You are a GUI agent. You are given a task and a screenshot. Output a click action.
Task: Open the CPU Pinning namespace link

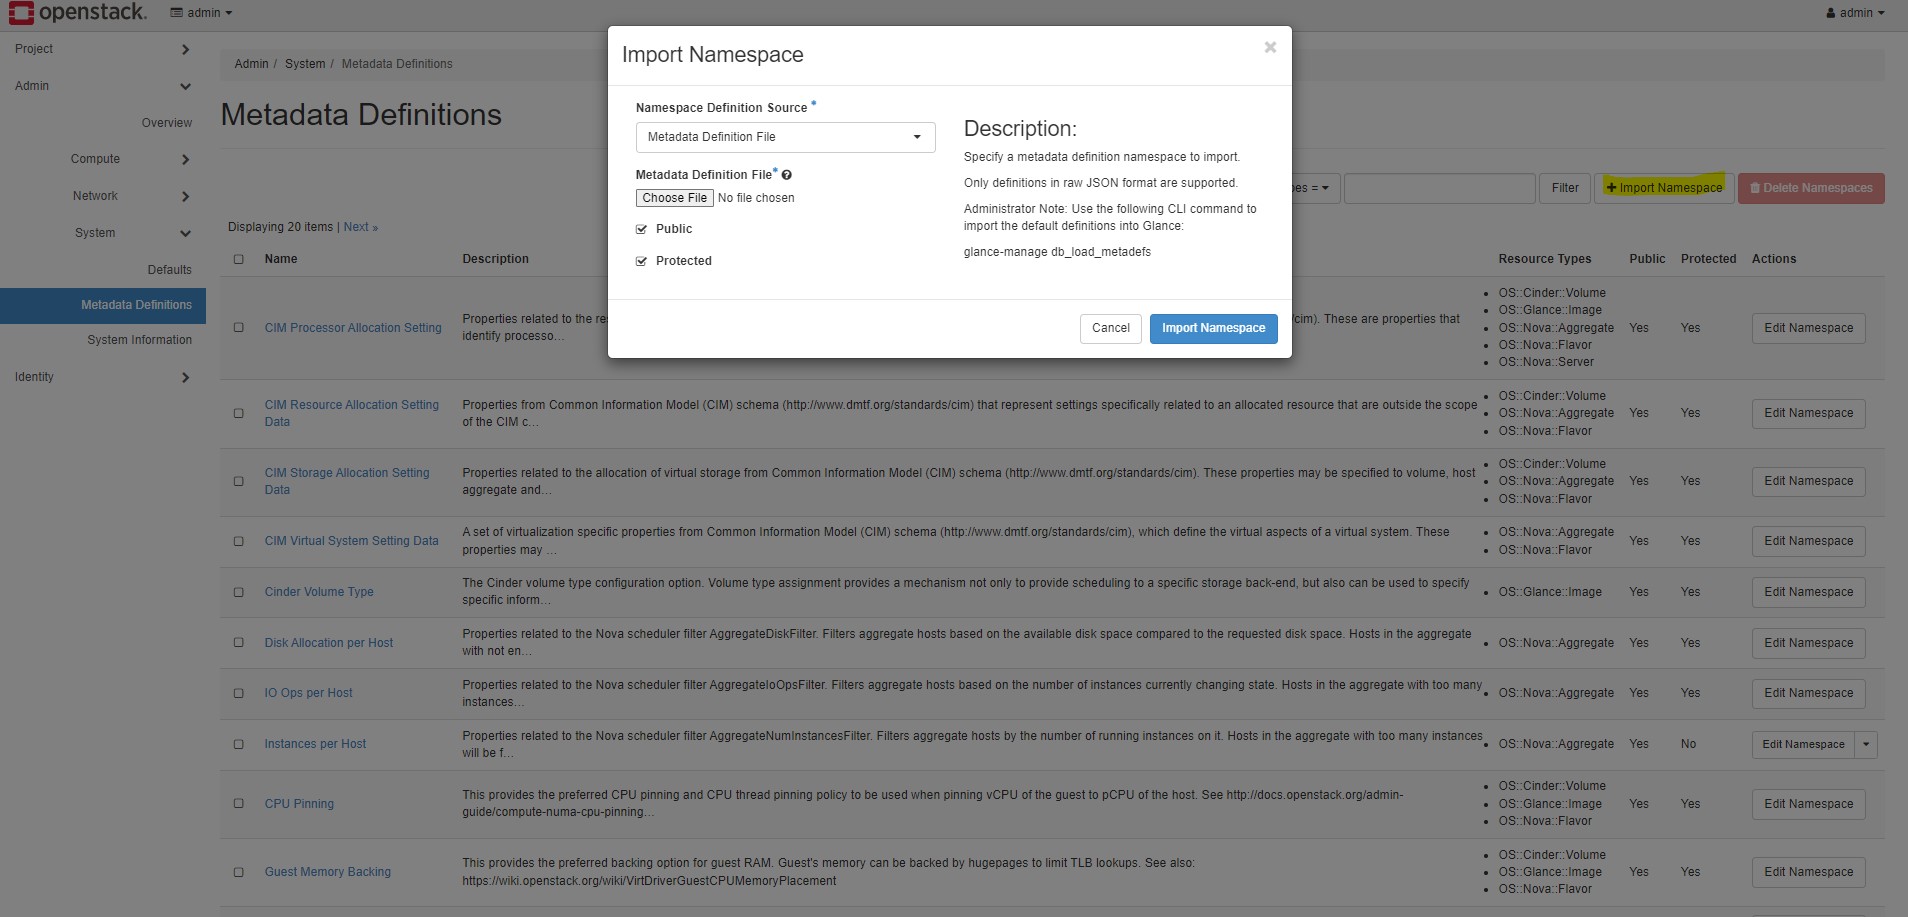pyautogui.click(x=299, y=804)
